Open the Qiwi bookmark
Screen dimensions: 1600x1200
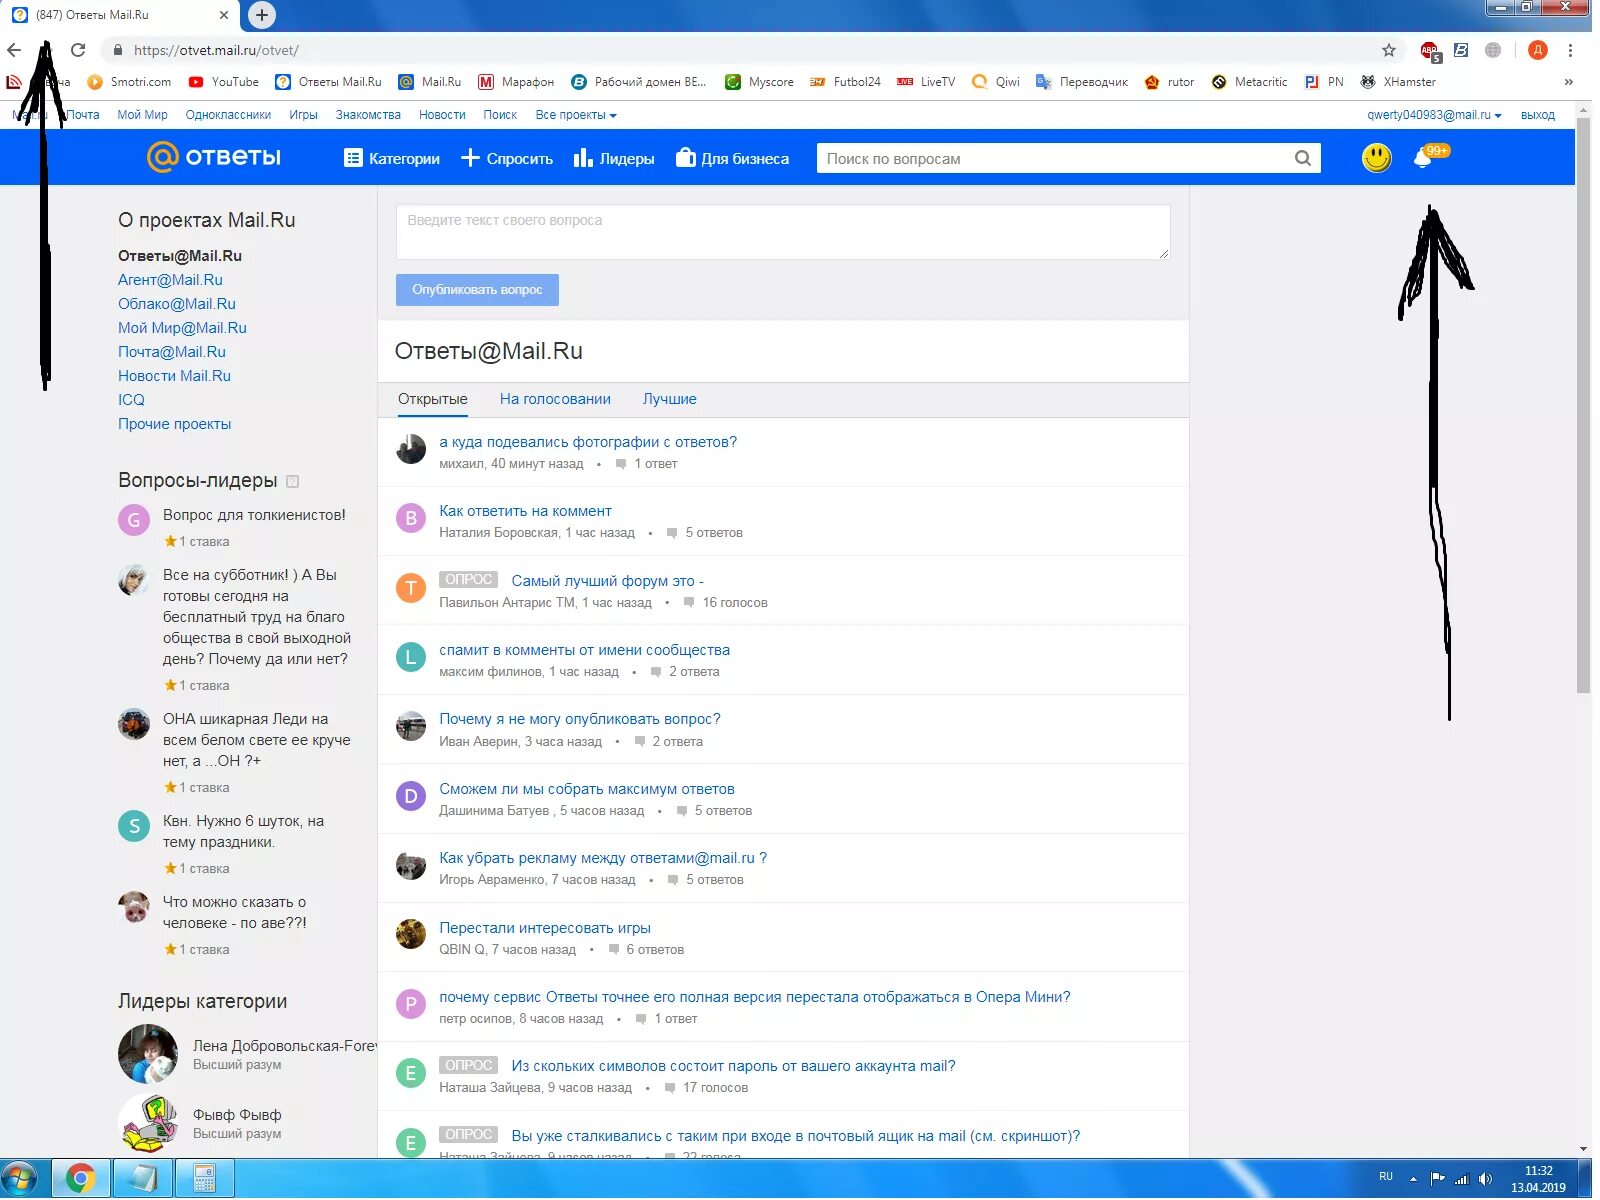tap(996, 82)
